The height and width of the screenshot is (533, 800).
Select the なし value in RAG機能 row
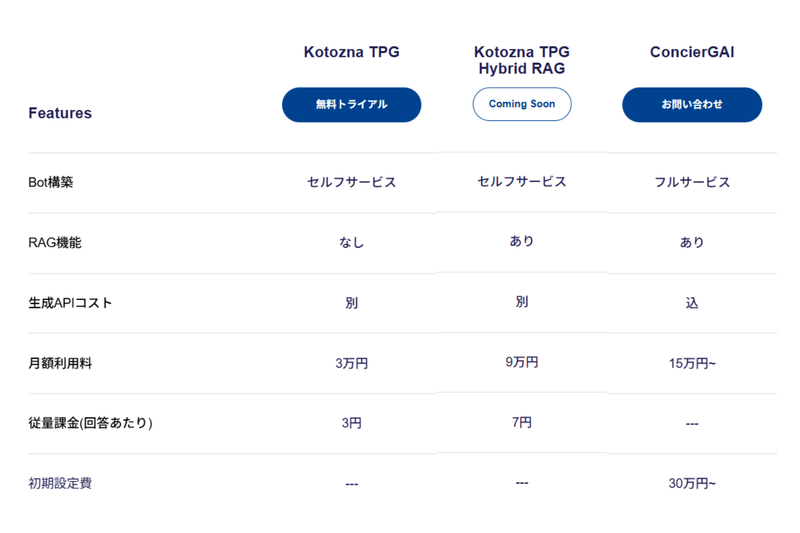point(351,243)
